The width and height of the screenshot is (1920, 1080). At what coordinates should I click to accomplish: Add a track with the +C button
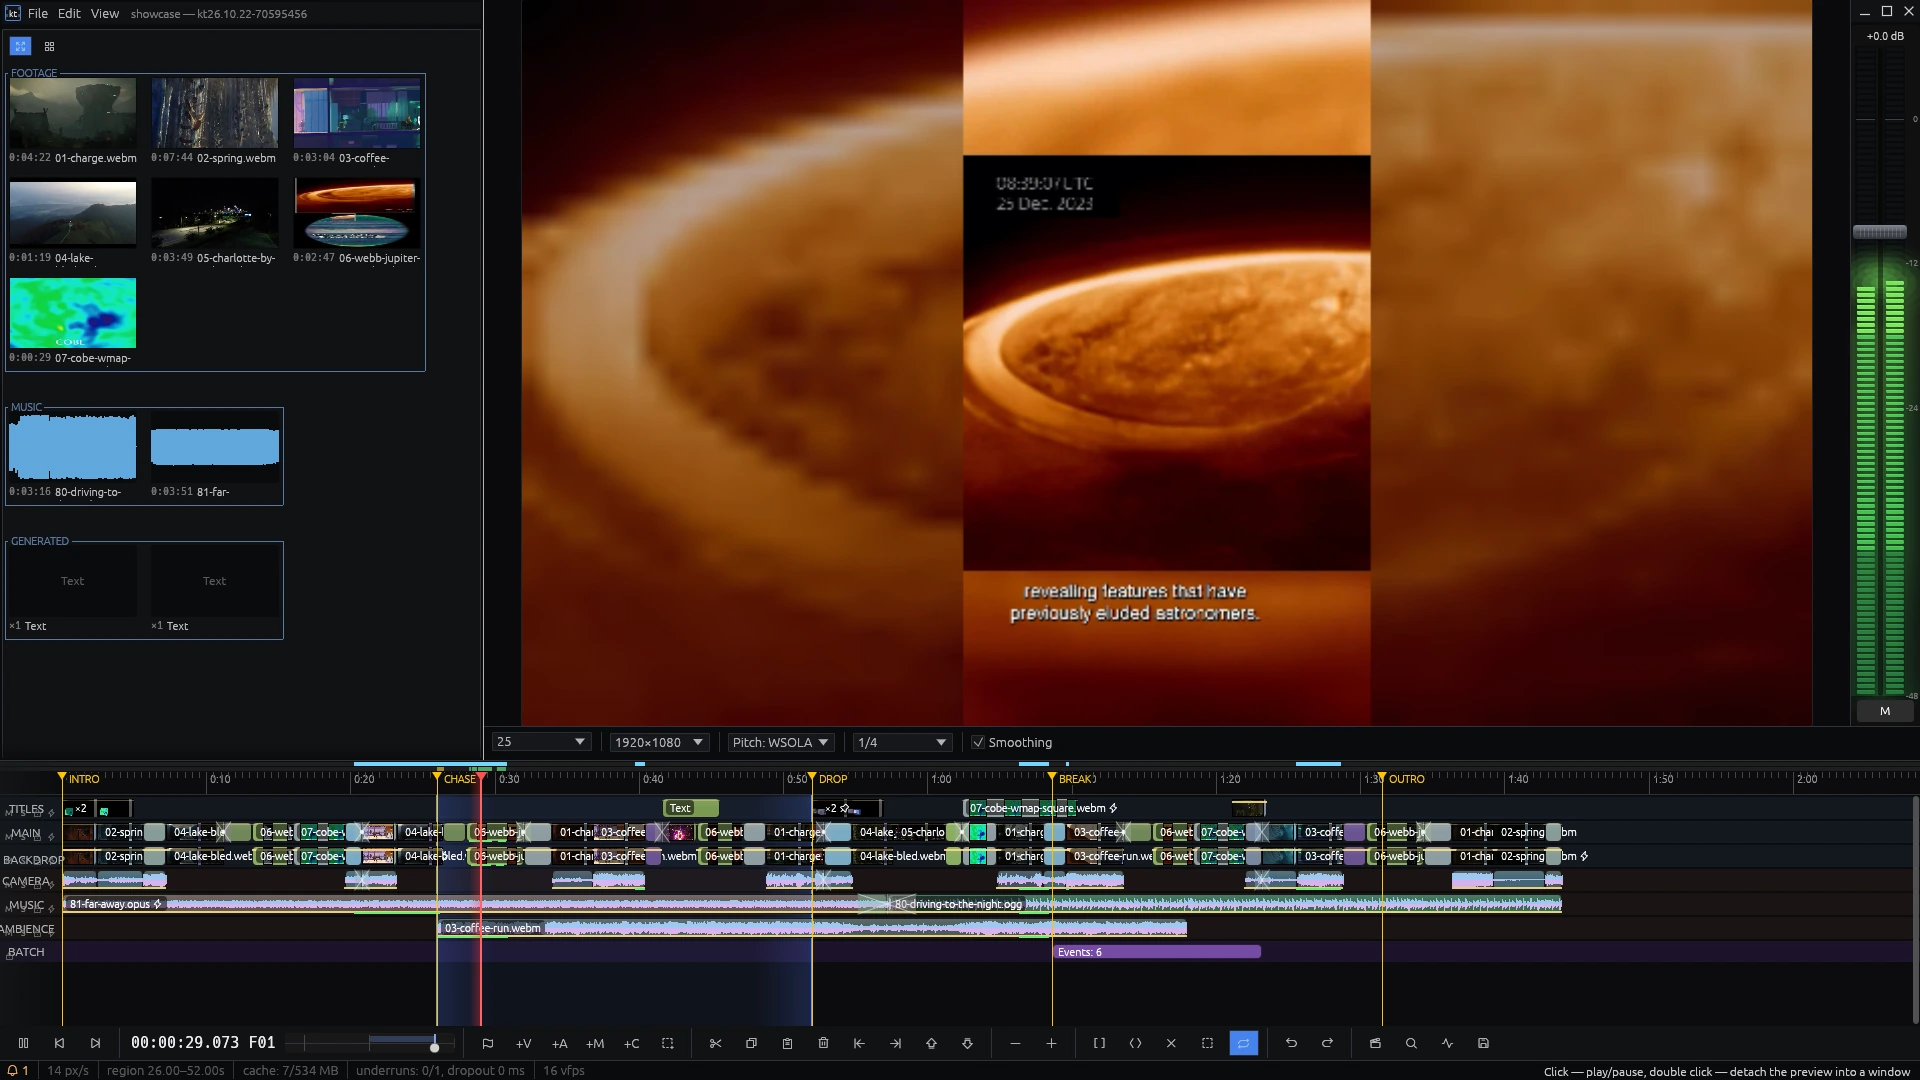click(632, 1043)
